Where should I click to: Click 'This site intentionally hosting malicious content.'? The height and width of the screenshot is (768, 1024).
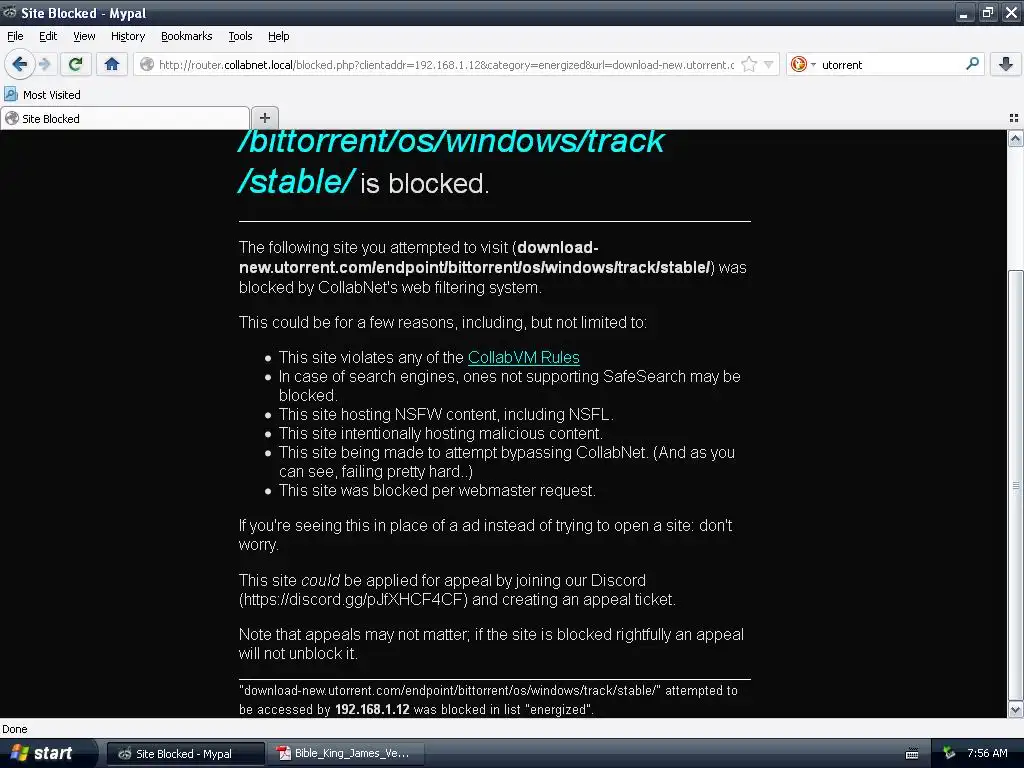coord(441,434)
